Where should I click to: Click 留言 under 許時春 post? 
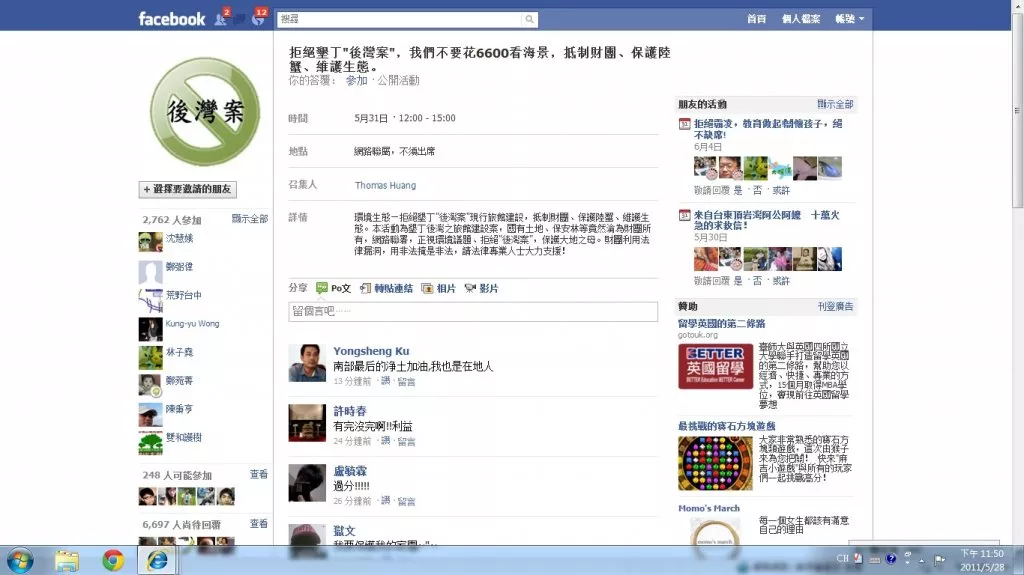406,442
